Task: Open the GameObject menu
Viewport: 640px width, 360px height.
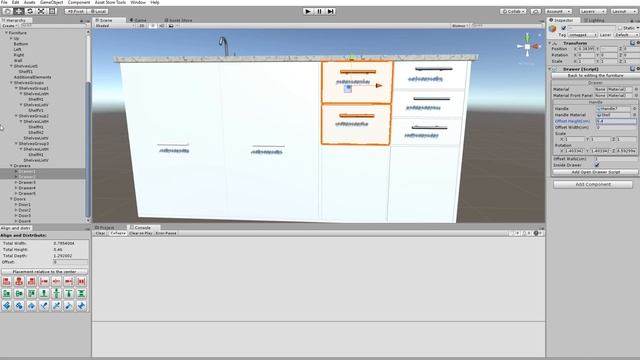Action: tap(51, 2)
